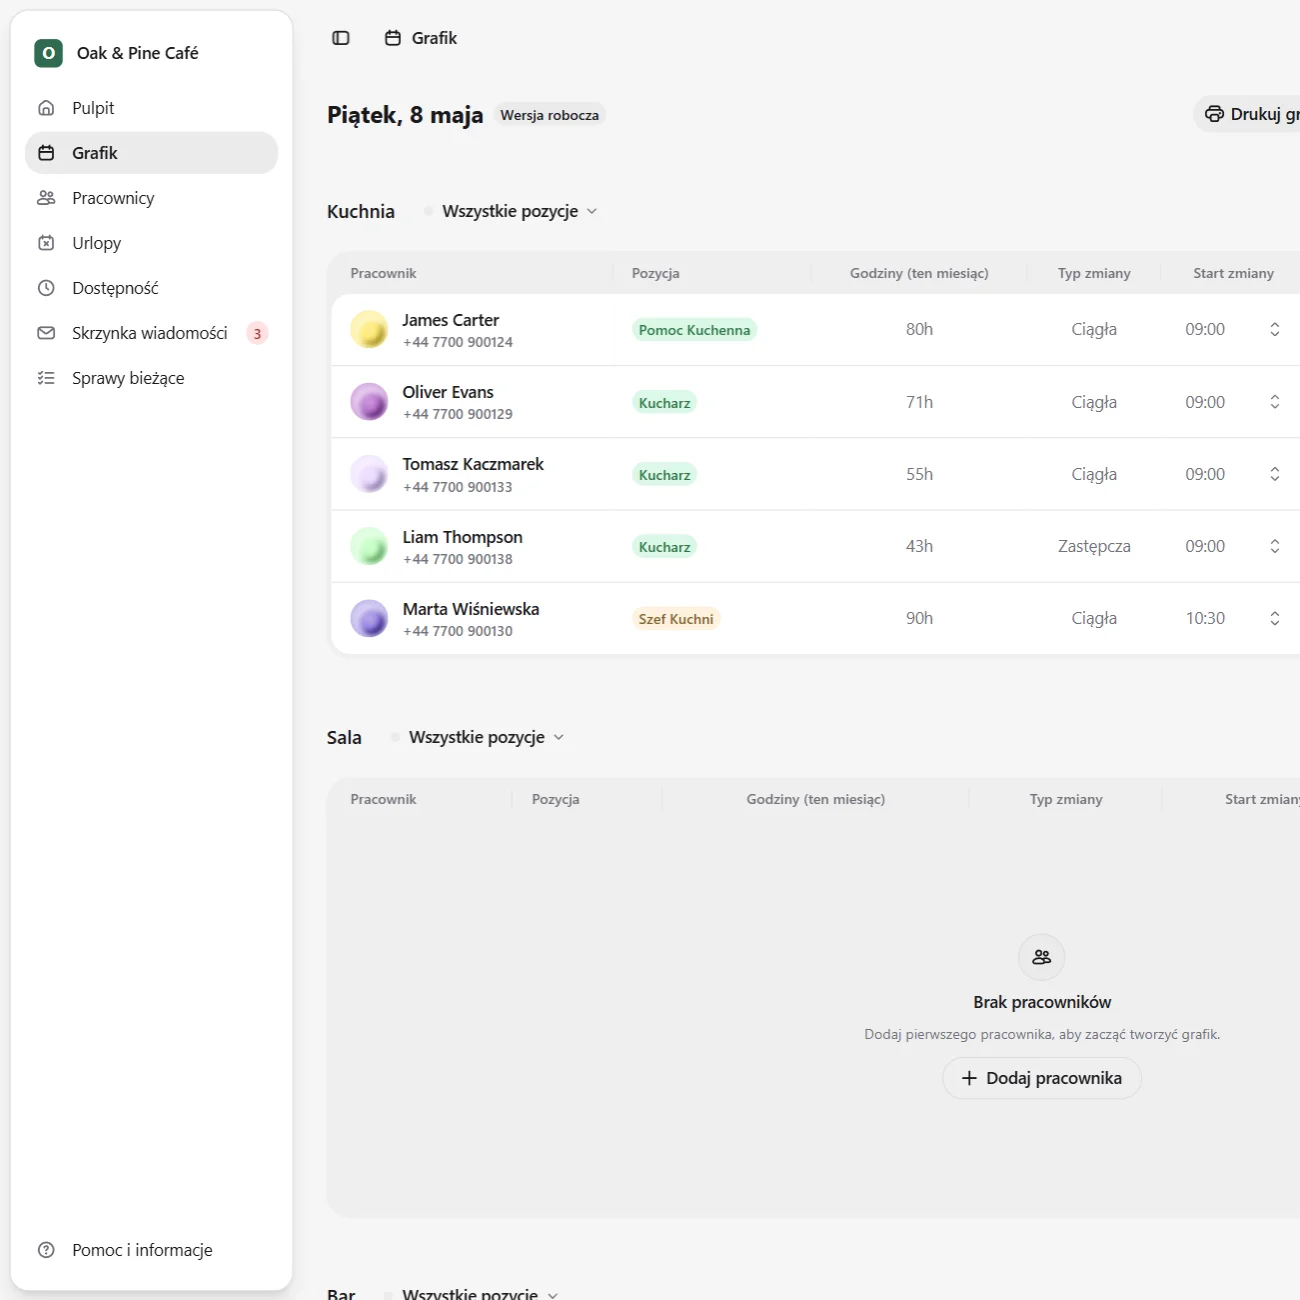Expand Bar Wszystkie pozycje filter

pos(472,1293)
